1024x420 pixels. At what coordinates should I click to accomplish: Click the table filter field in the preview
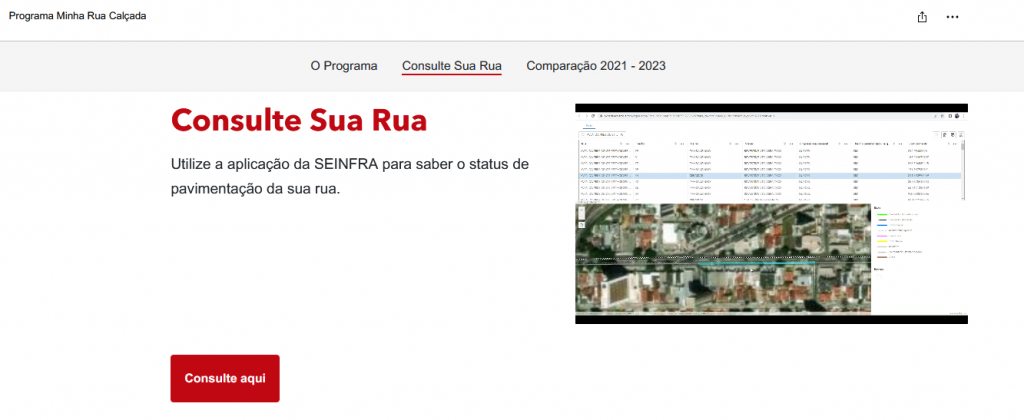(602, 133)
